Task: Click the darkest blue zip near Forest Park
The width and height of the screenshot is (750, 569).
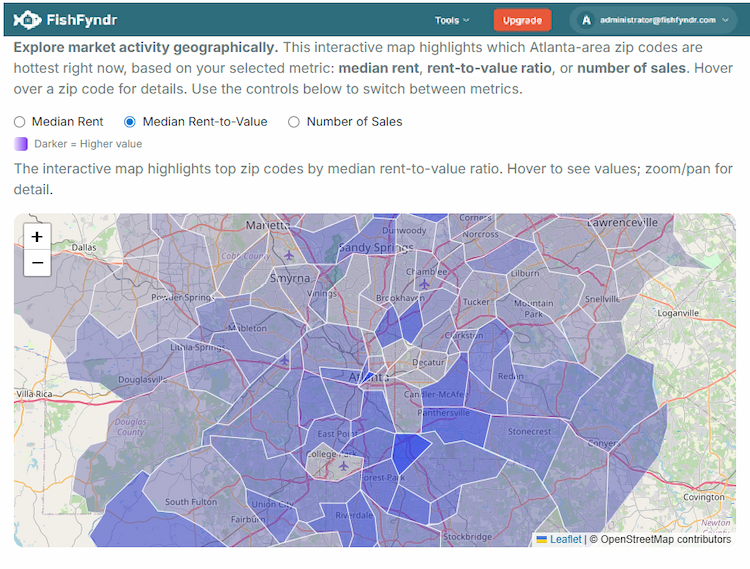Action: coord(409,452)
